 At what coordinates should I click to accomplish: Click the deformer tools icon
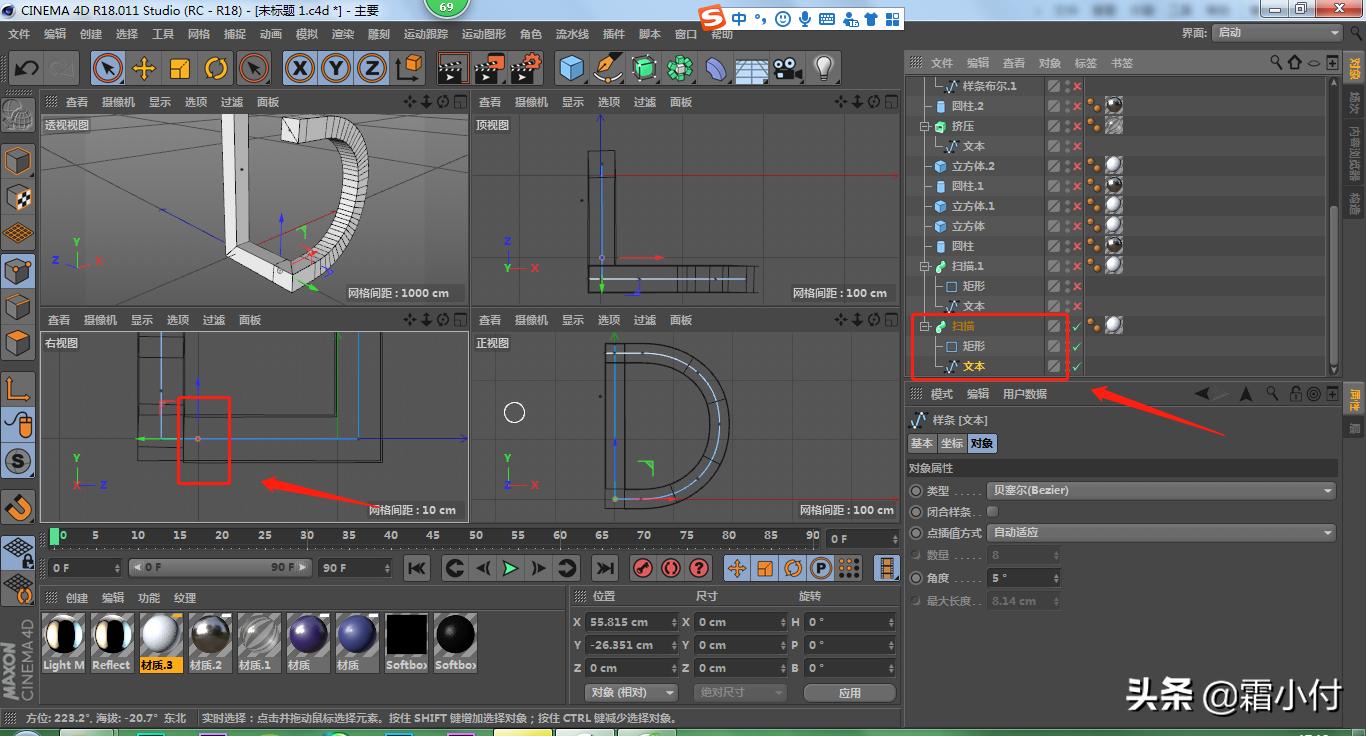[x=714, y=67]
